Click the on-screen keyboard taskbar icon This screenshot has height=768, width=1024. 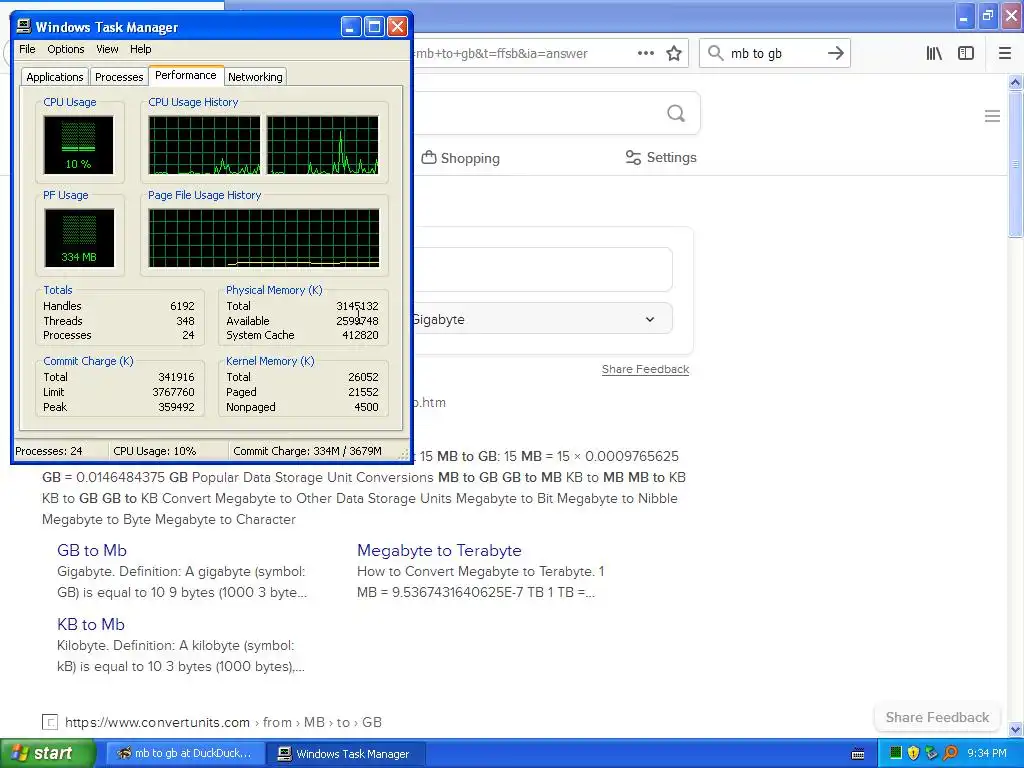(858, 754)
